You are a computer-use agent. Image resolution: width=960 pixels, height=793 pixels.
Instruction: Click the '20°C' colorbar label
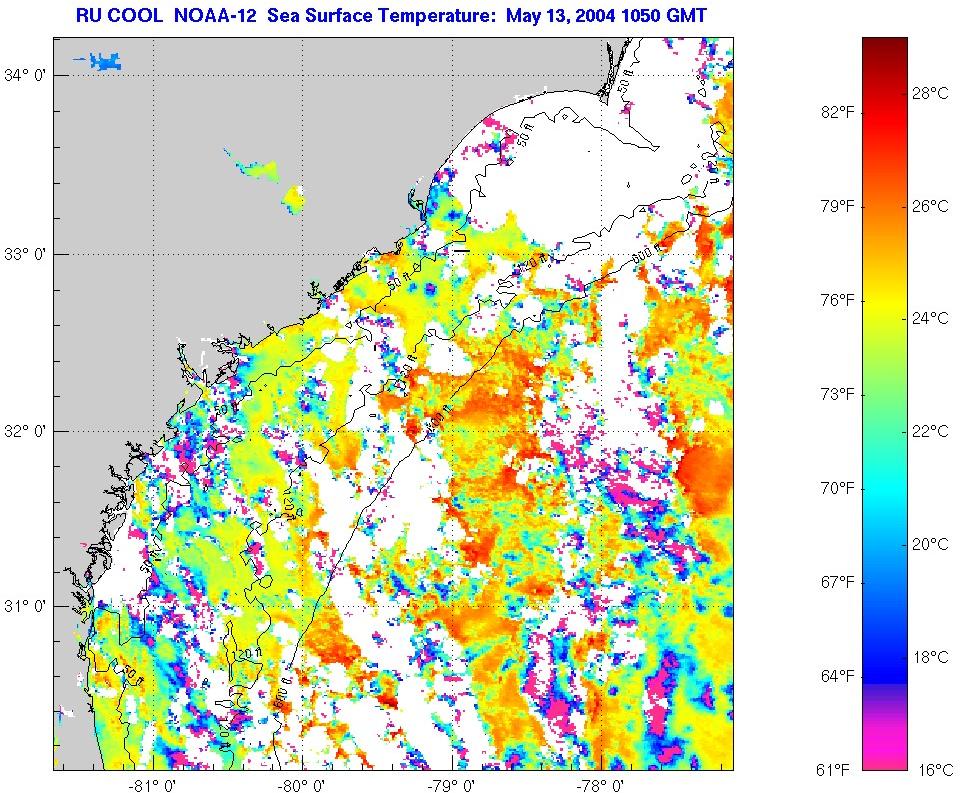[x=931, y=544]
